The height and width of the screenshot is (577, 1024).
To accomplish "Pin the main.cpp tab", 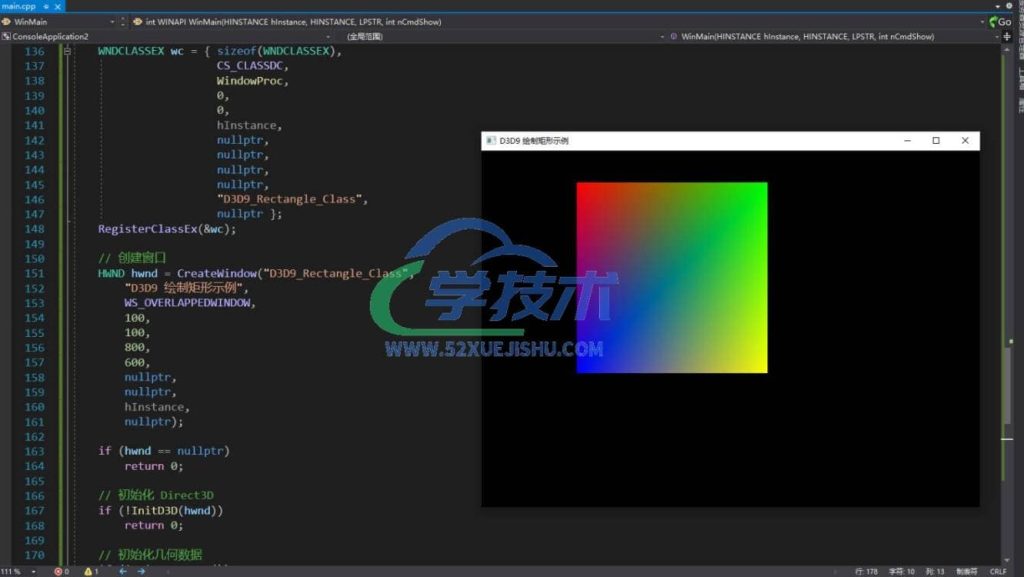I will click(x=46, y=6).
